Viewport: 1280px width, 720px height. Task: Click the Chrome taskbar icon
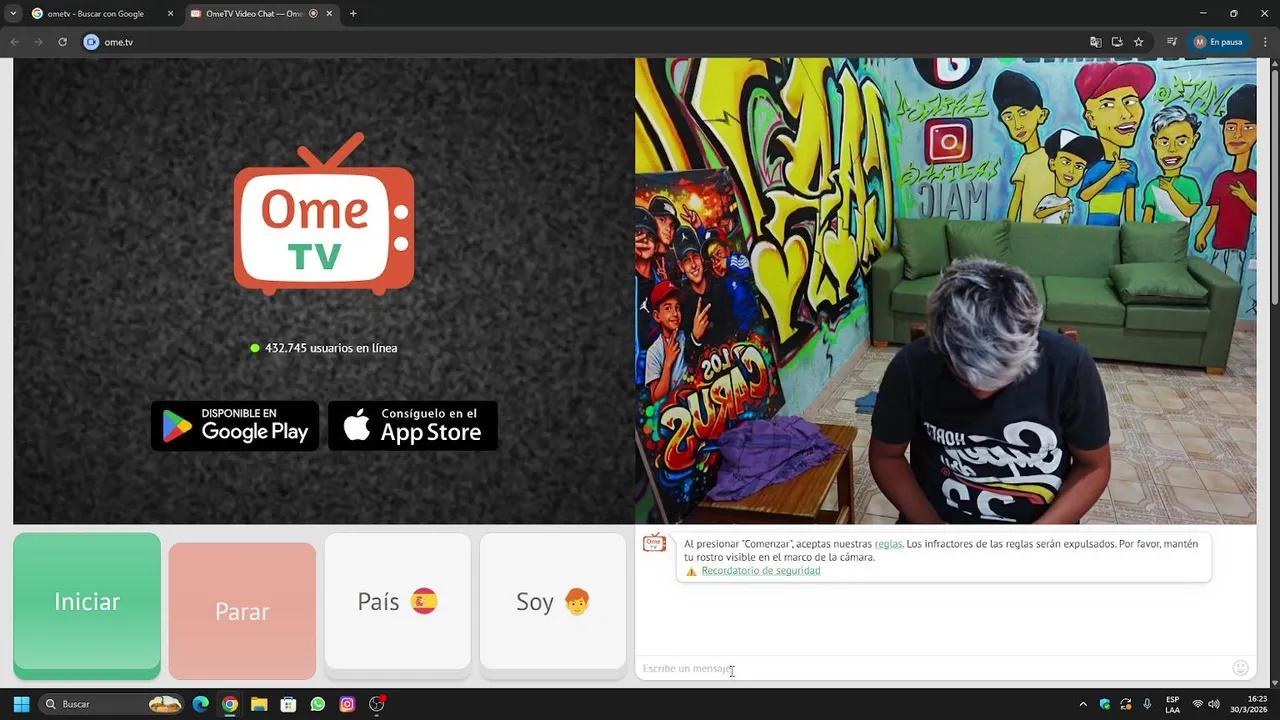click(x=230, y=704)
